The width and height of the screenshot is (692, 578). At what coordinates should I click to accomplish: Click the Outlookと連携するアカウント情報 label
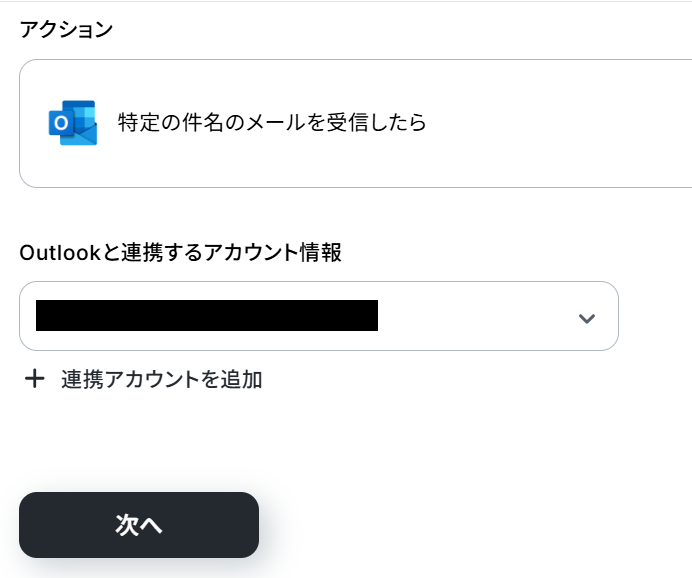click(180, 253)
